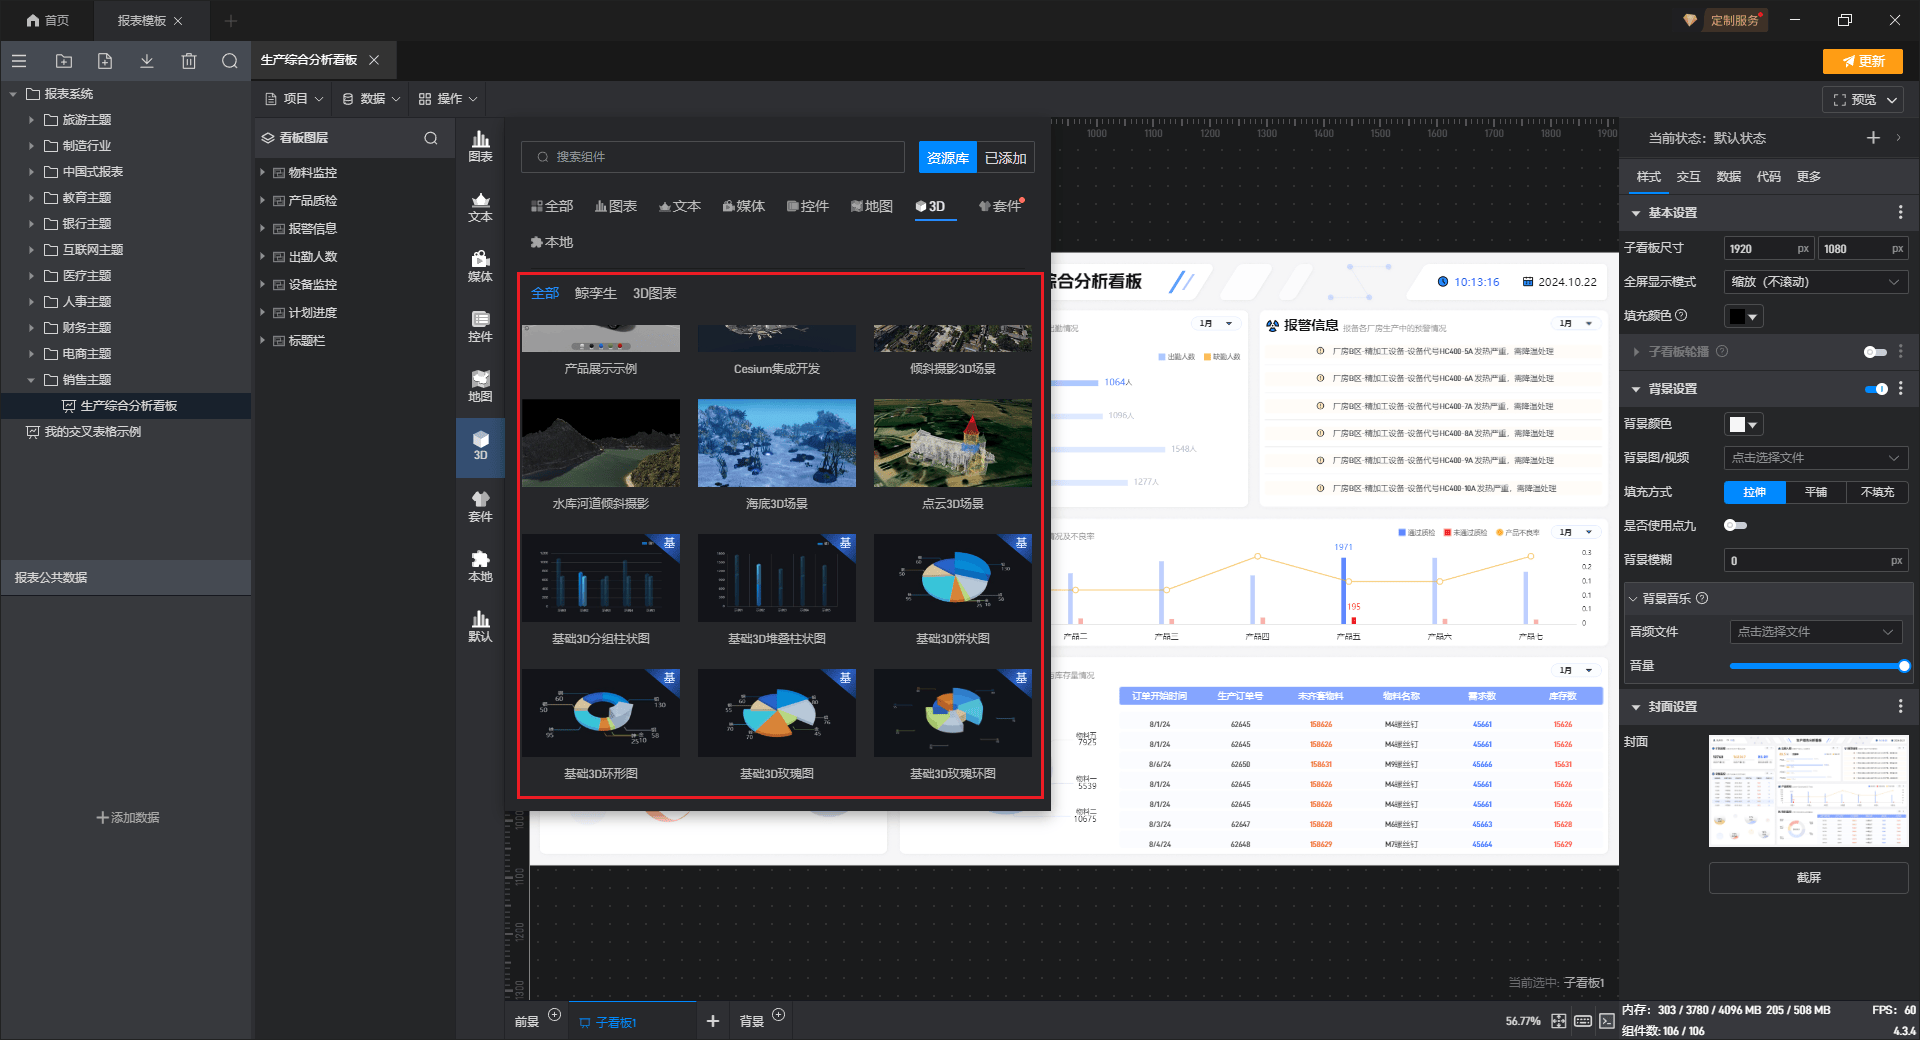This screenshot has width=1920, height=1040.
Task: Toggle the 背景设置 switch
Action: [x=1876, y=389]
